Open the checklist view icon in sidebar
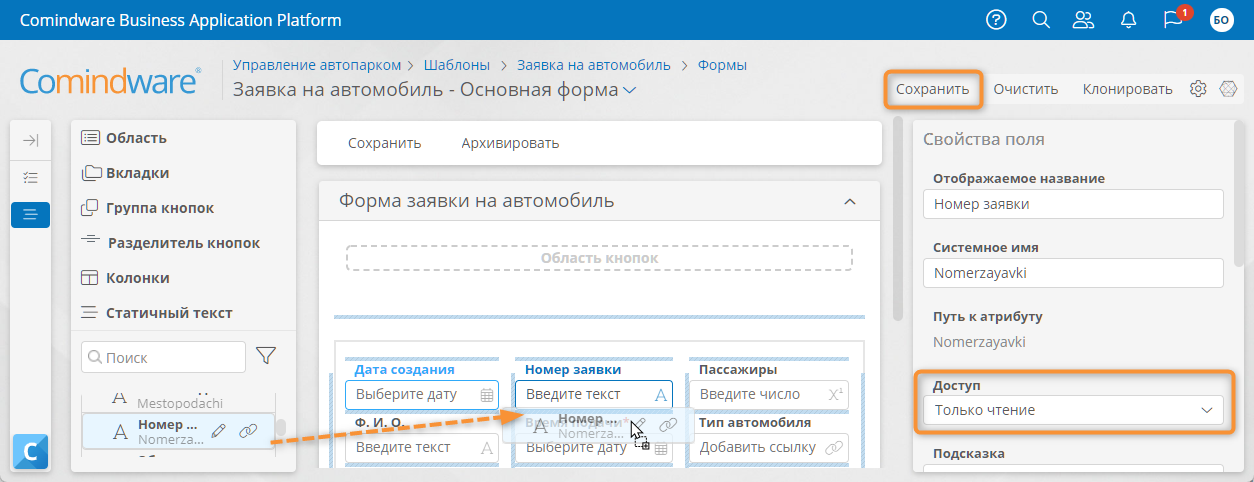Screen dimensions: 1254x482 30,177
